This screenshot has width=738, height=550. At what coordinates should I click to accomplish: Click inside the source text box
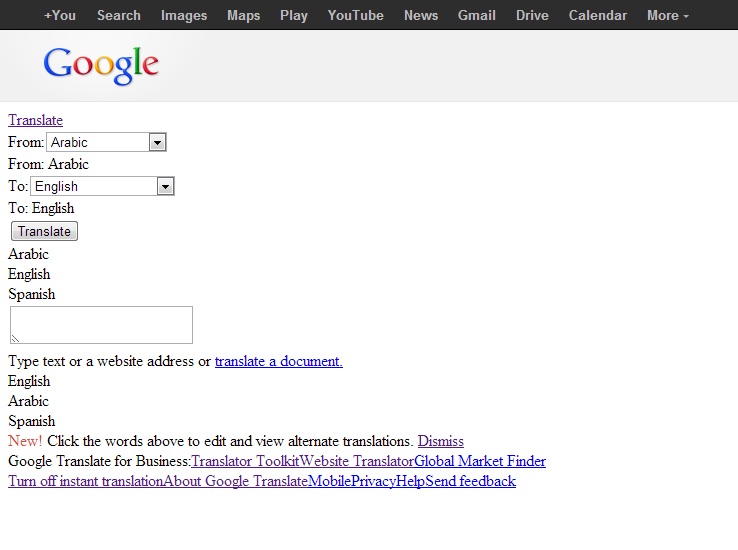pos(101,325)
